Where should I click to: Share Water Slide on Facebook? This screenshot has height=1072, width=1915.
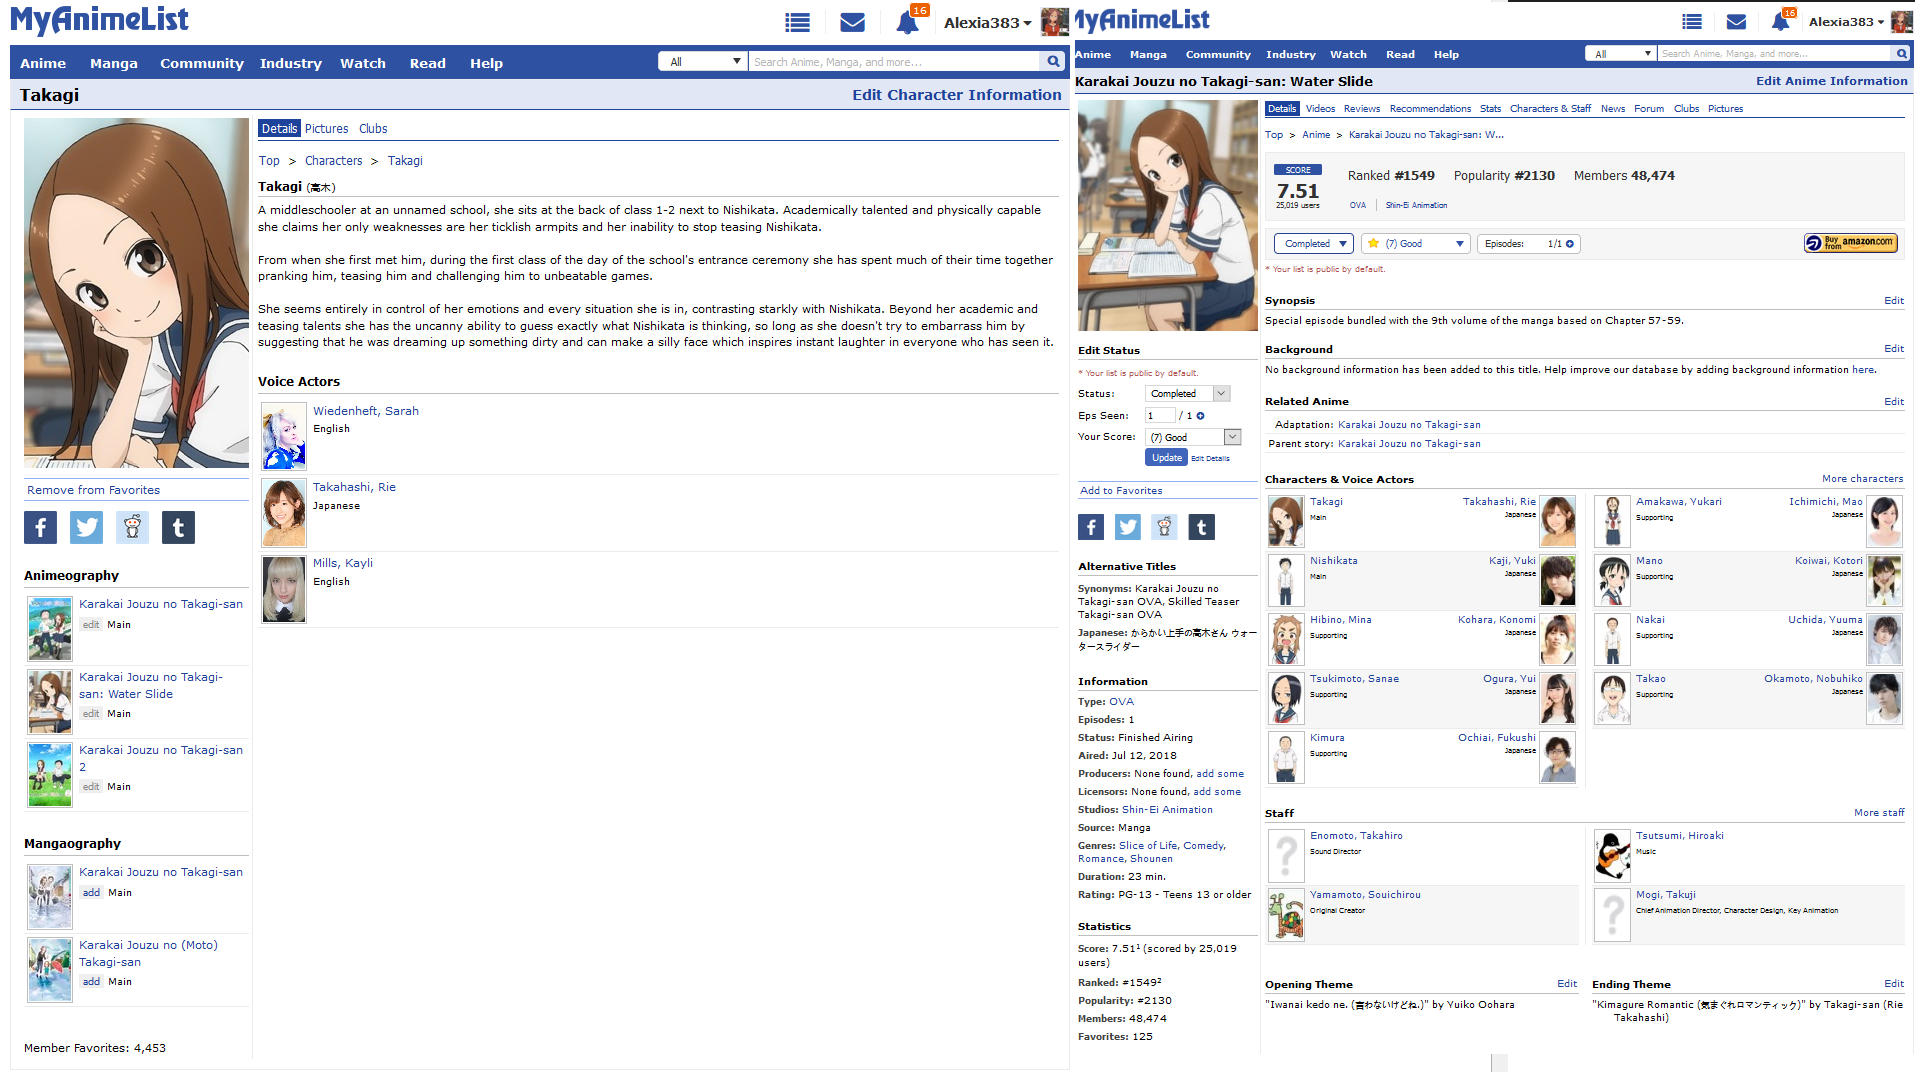coord(1091,527)
